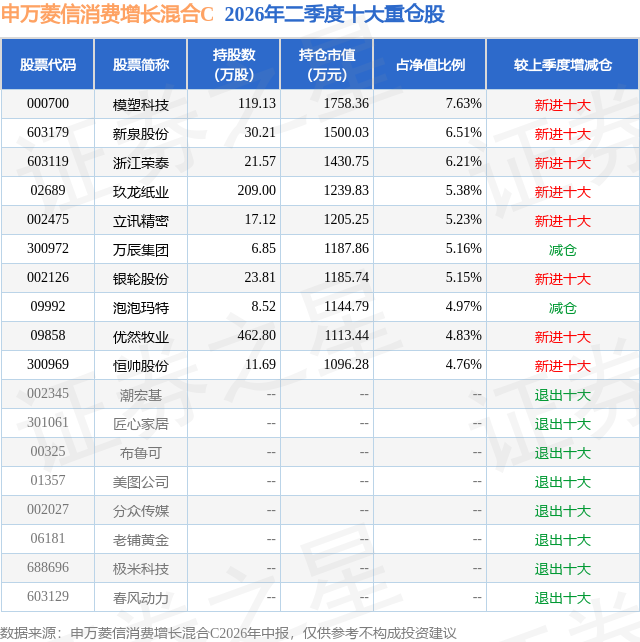Viewport: 640px width, 642px height.
Task: Click the 申万菱信消费增长混合C title
Action: click(107, 14)
